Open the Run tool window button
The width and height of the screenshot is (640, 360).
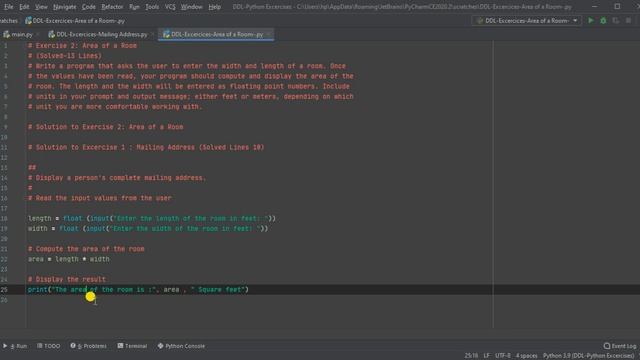(x=15, y=346)
